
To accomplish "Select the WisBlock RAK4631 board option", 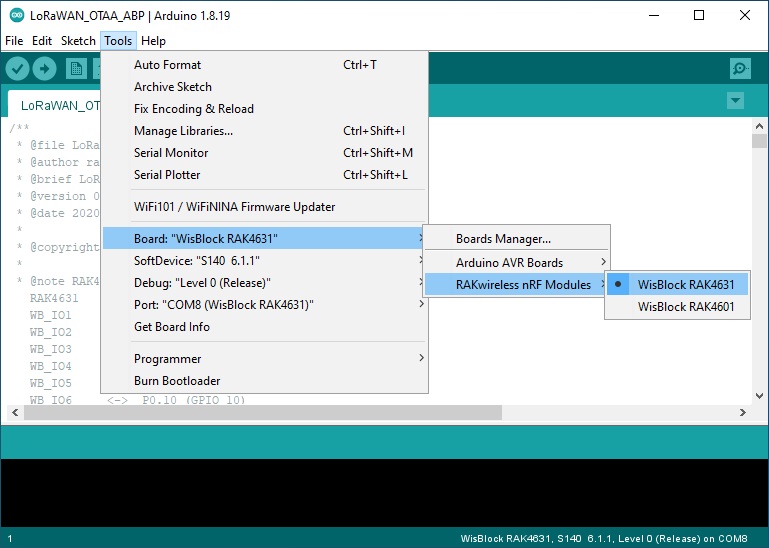I will coord(677,285).
